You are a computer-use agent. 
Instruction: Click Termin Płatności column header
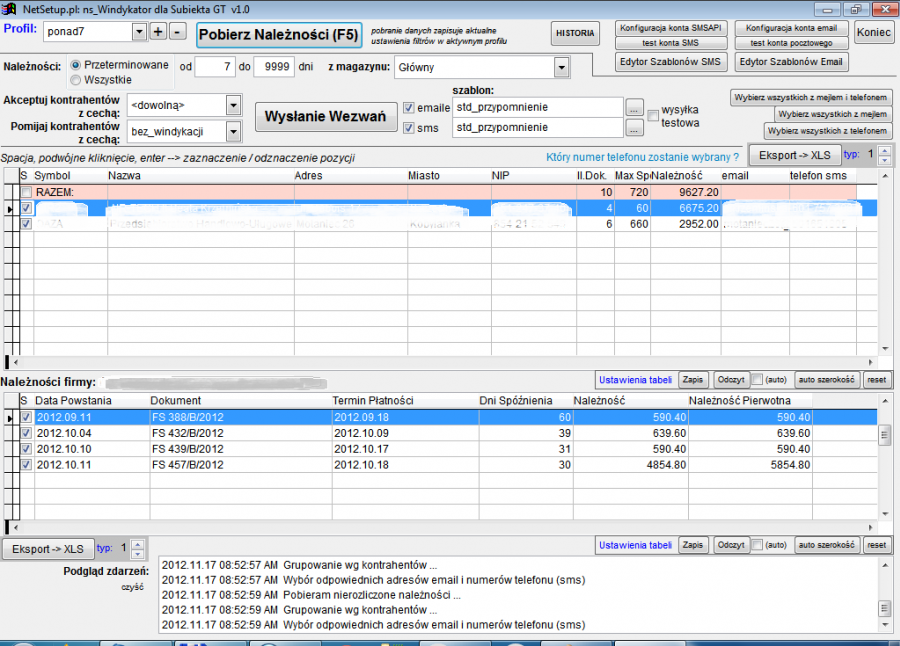pyautogui.click(x=405, y=400)
